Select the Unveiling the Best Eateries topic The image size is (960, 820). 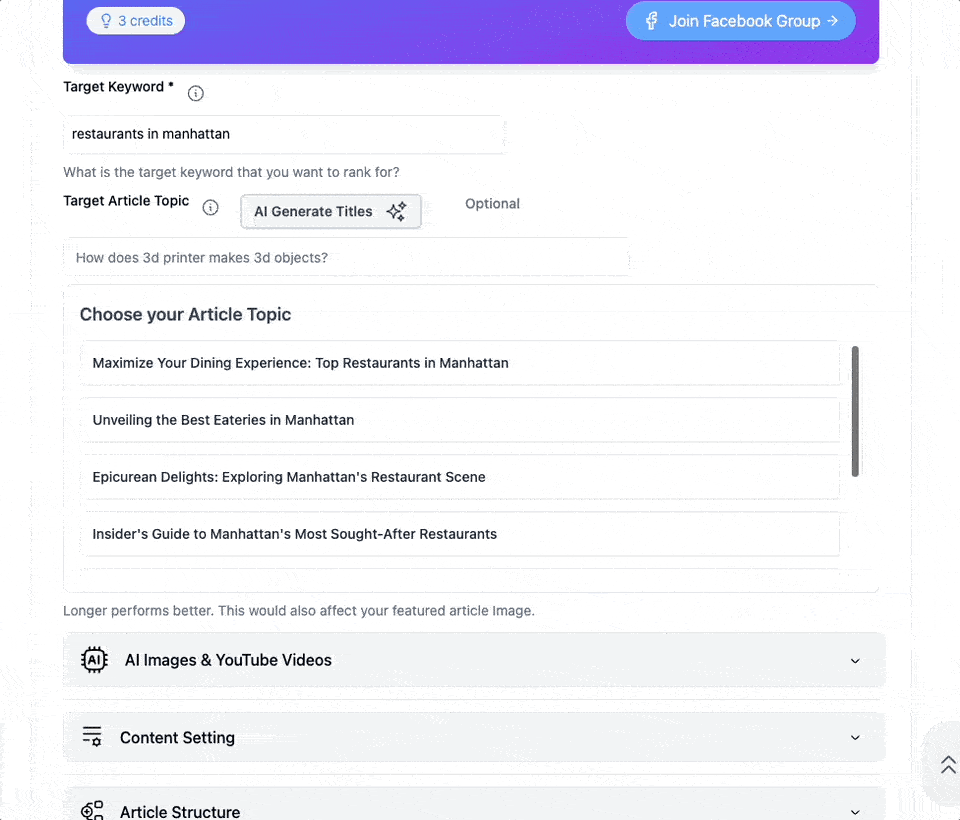(x=460, y=420)
